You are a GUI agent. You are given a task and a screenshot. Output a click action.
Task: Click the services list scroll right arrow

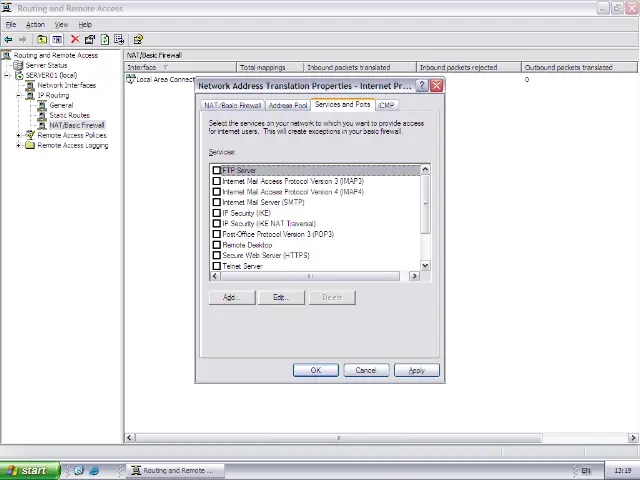tap(415, 276)
